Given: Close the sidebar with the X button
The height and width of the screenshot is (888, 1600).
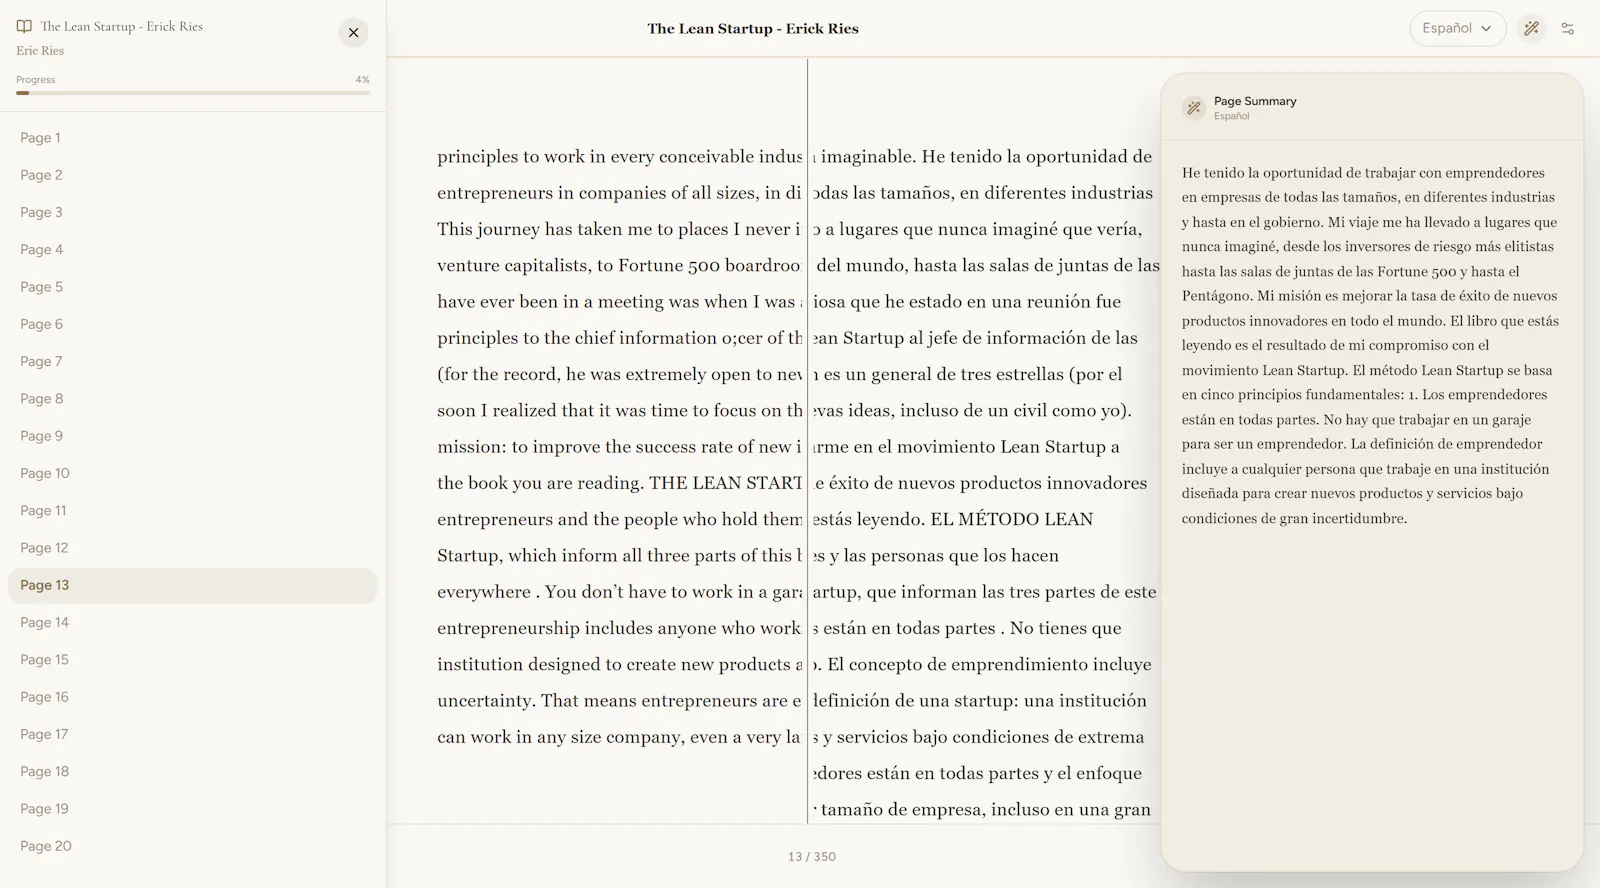Looking at the screenshot, I should (x=353, y=33).
